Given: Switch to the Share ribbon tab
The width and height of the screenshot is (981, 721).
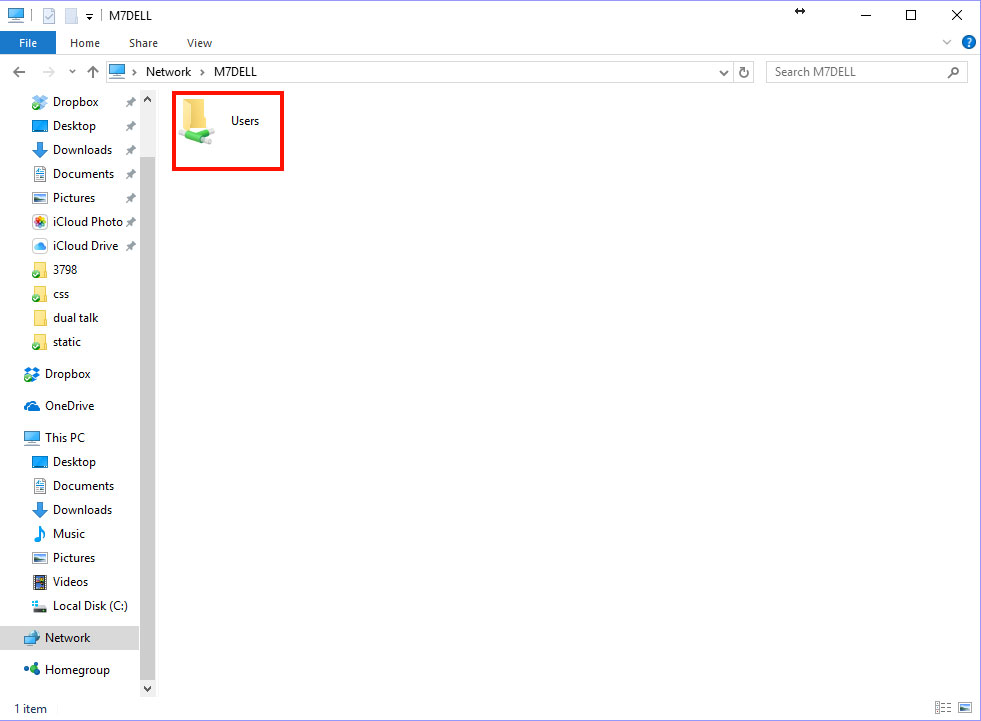Looking at the screenshot, I should [143, 43].
